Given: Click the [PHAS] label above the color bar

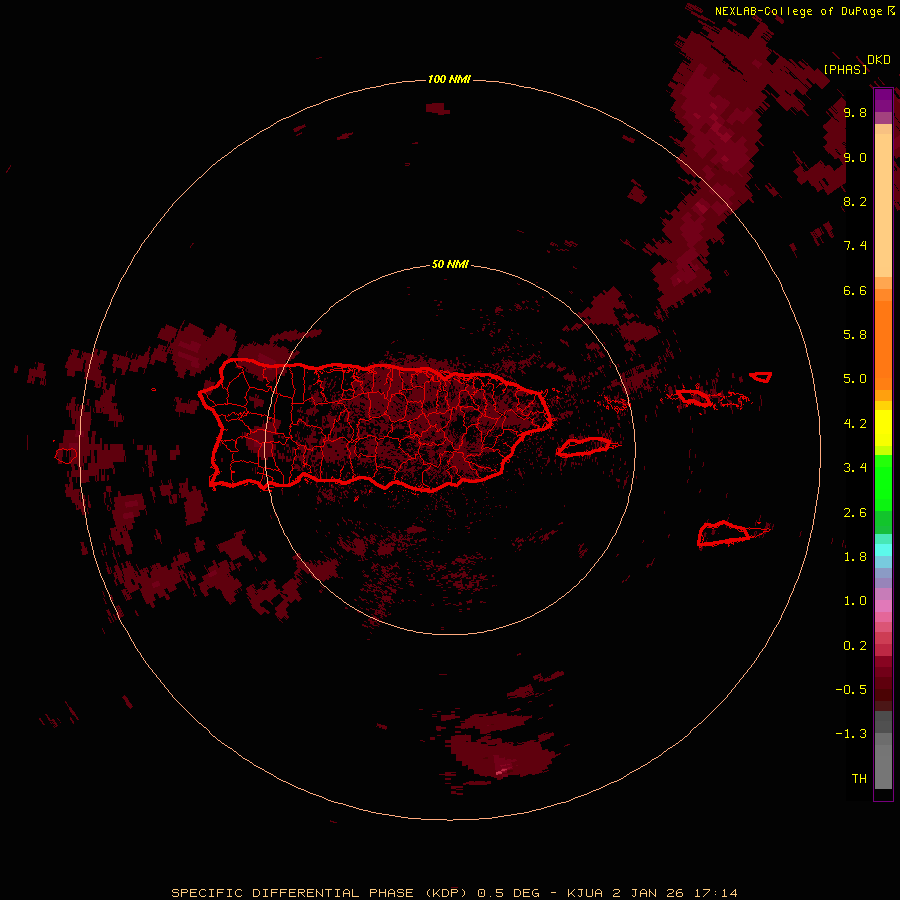Looking at the screenshot, I should (x=845, y=69).
